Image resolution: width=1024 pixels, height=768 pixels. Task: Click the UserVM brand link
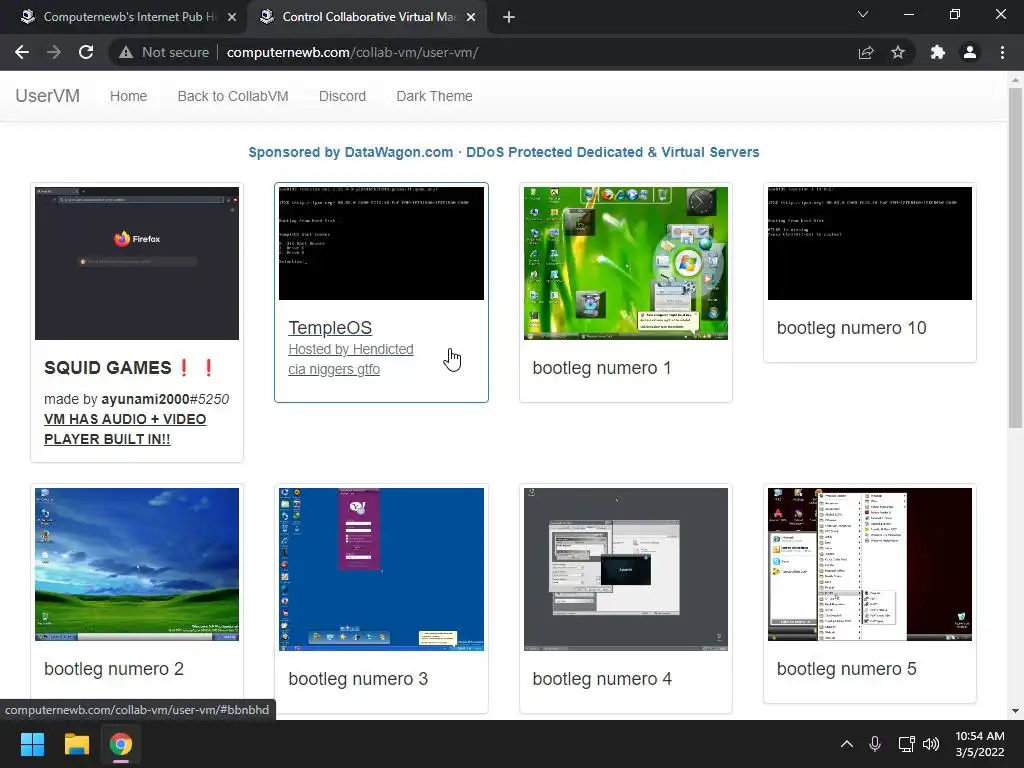pyautogui.click(x=48, y=96)
